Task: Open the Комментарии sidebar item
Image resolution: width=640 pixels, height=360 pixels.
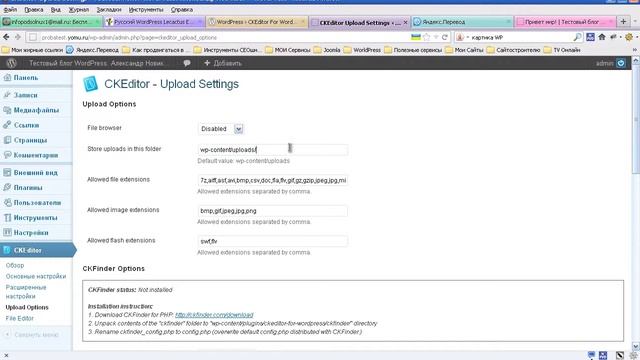Action: (36, 155)
